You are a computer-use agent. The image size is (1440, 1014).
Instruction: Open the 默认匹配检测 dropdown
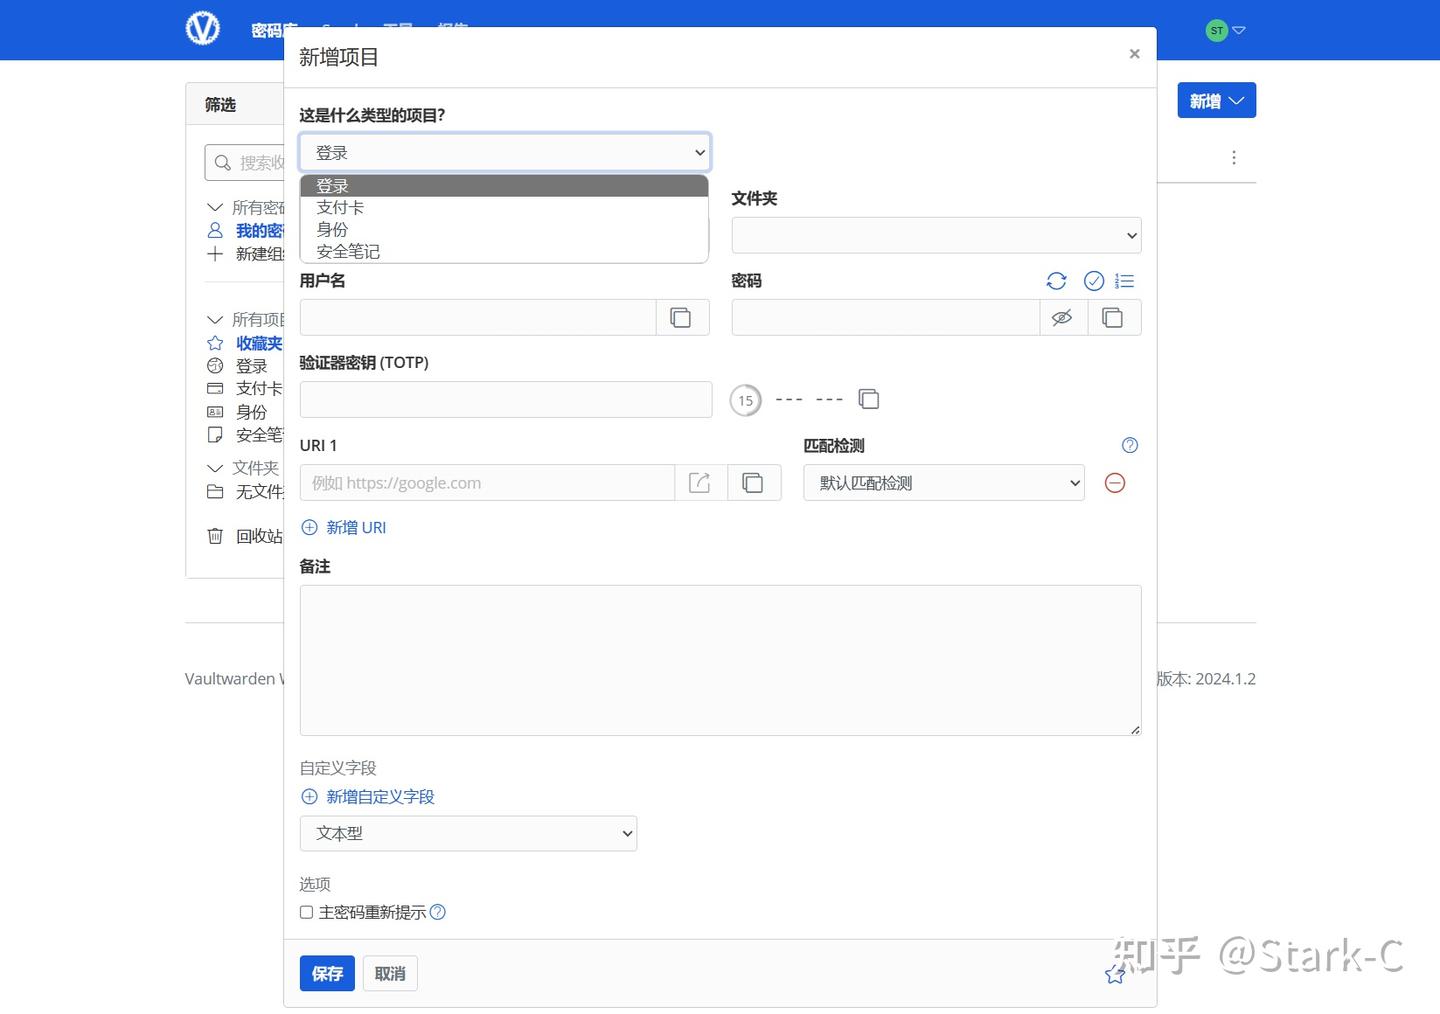click(944, 483)
